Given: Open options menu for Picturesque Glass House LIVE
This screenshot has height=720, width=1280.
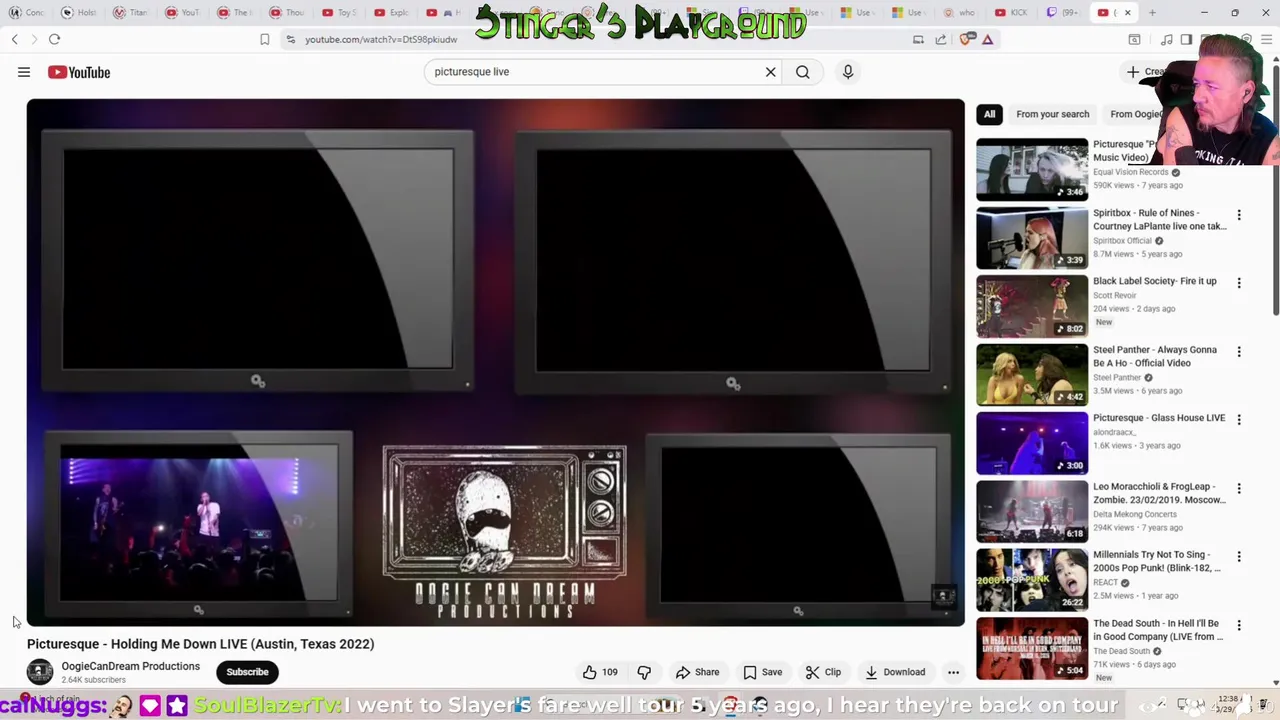Looking at the screenshot, I should coord(1239,420).
